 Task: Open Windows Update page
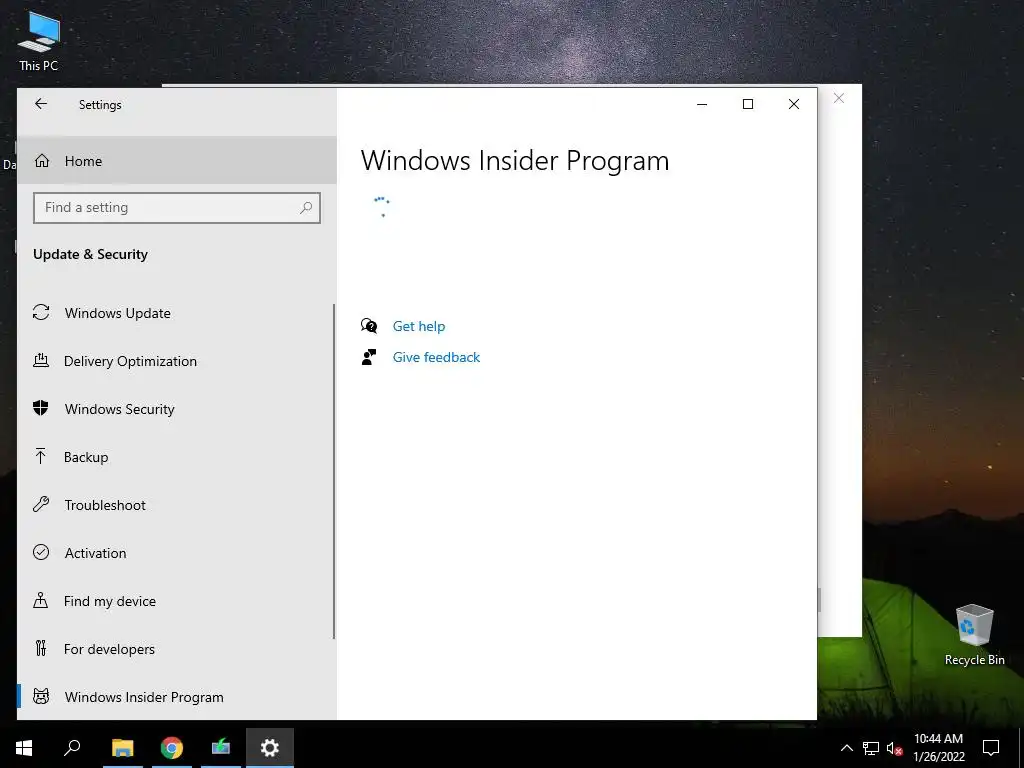pyautogui.click(x=175, y=313)
